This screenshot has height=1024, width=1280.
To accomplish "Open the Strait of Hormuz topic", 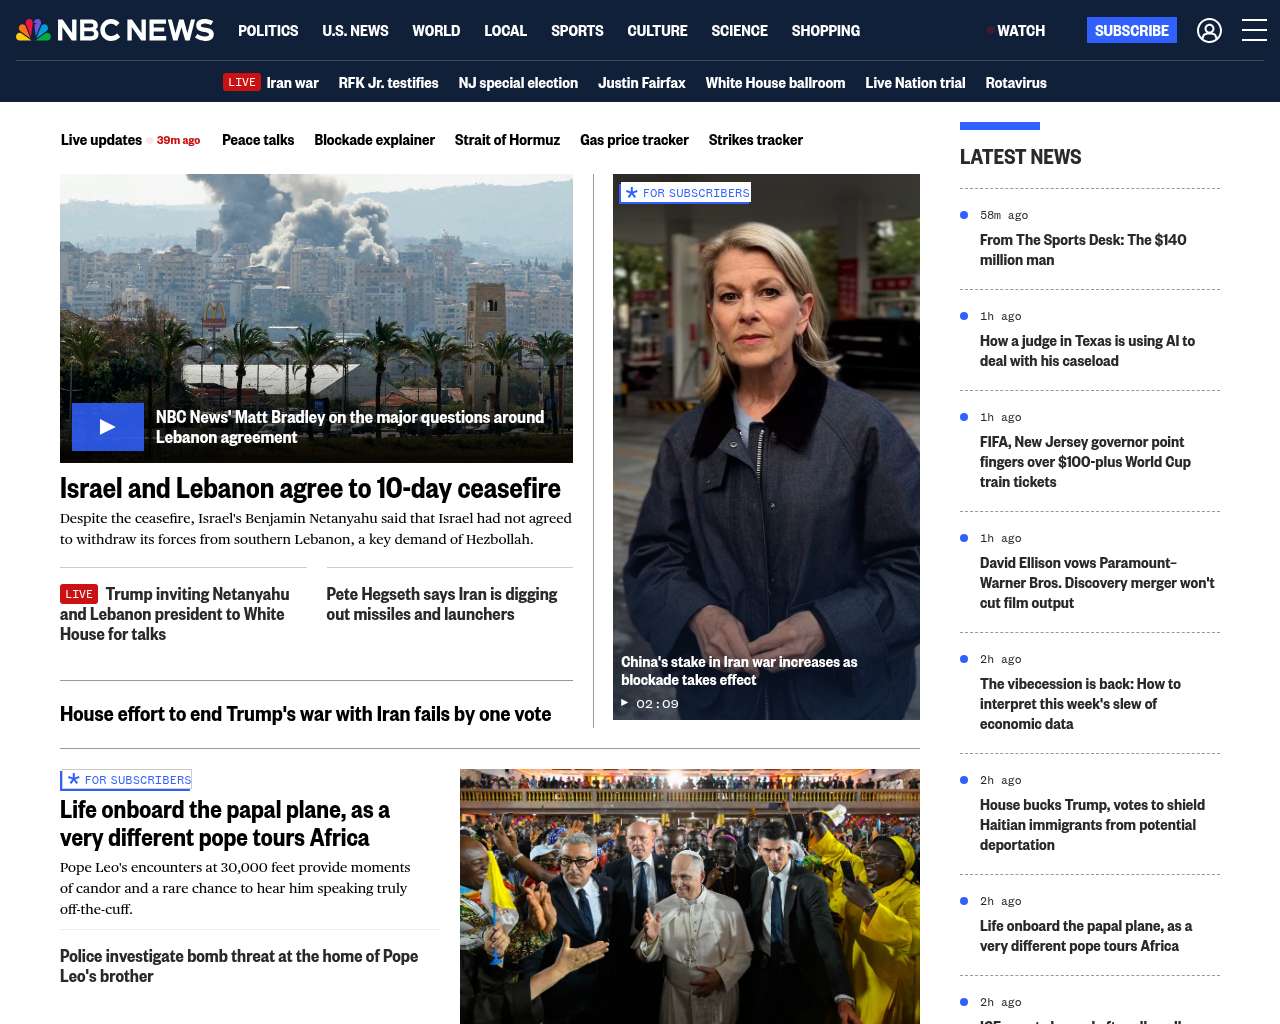I will click(x=507, y=140).
